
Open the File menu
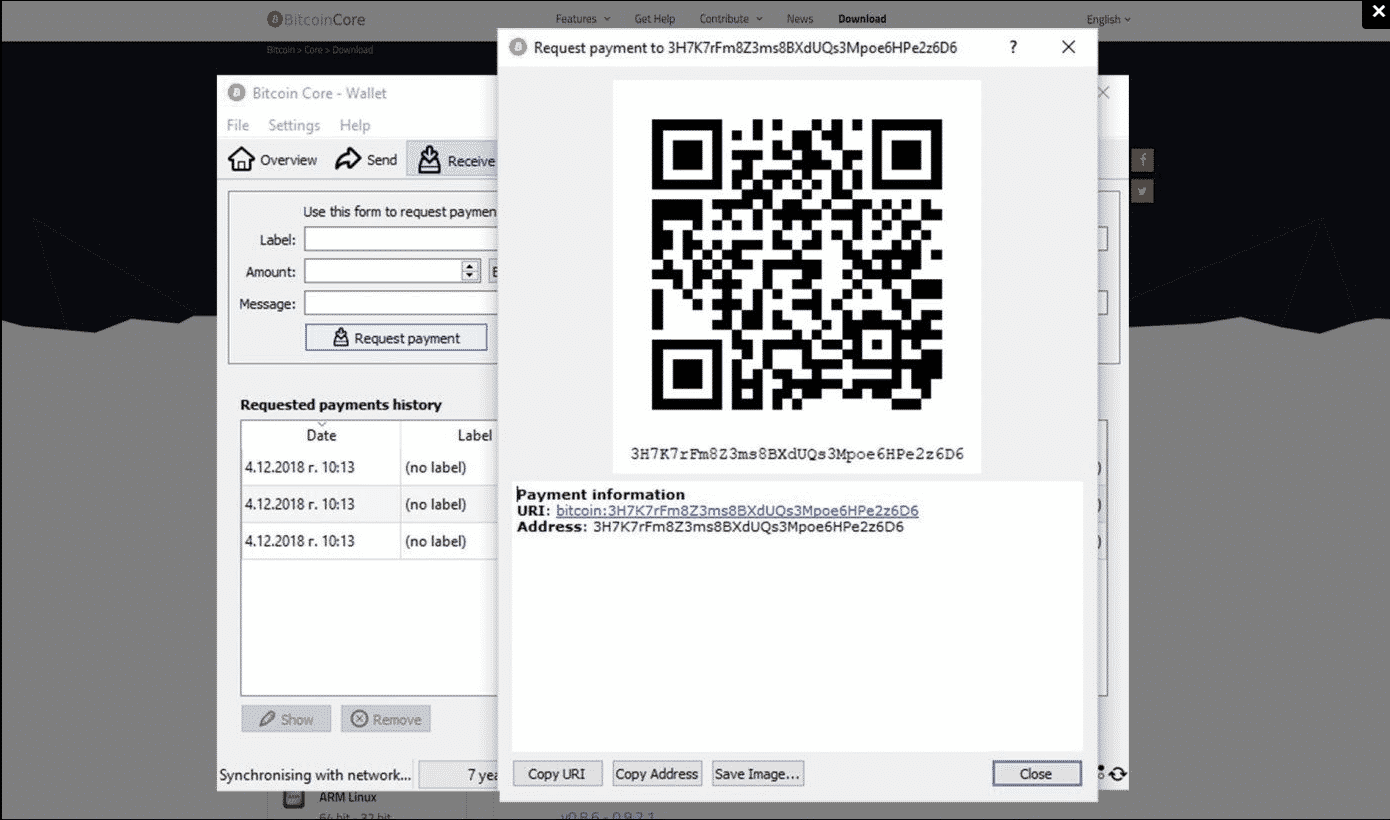pos(238,125)
